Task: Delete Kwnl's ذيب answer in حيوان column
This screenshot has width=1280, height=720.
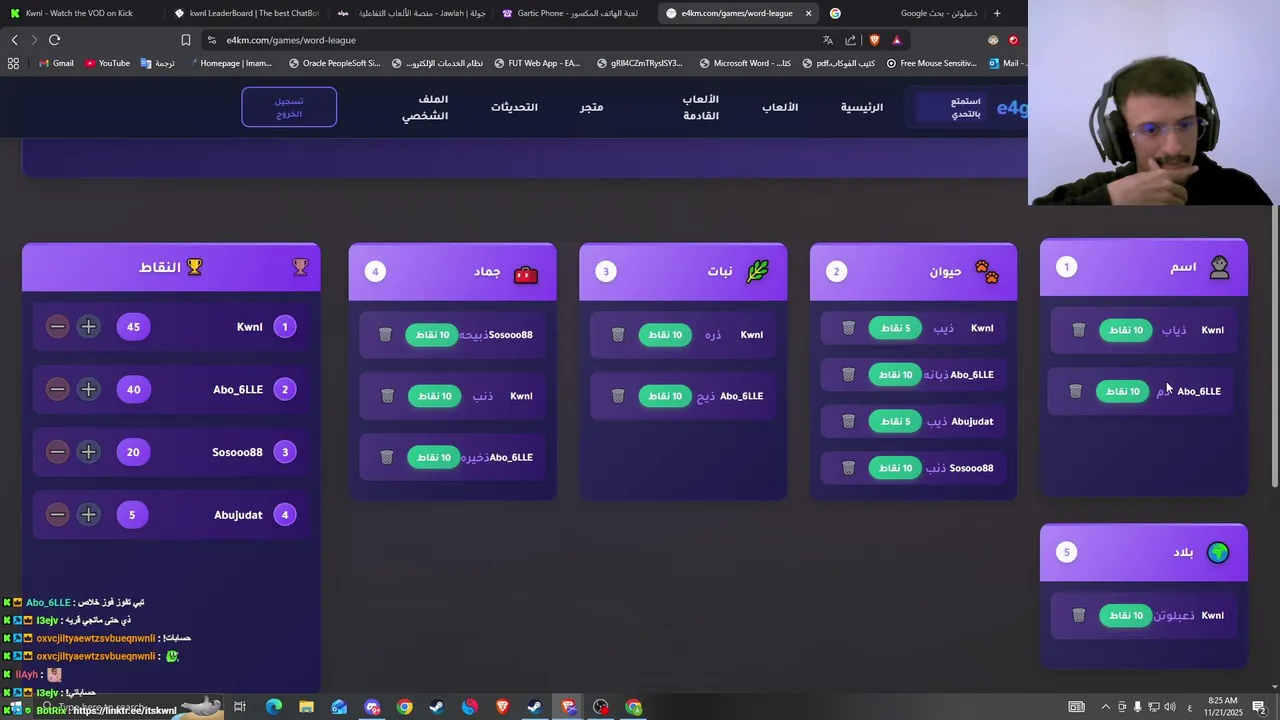Action: pyautogui.click(x=848, y=328)
